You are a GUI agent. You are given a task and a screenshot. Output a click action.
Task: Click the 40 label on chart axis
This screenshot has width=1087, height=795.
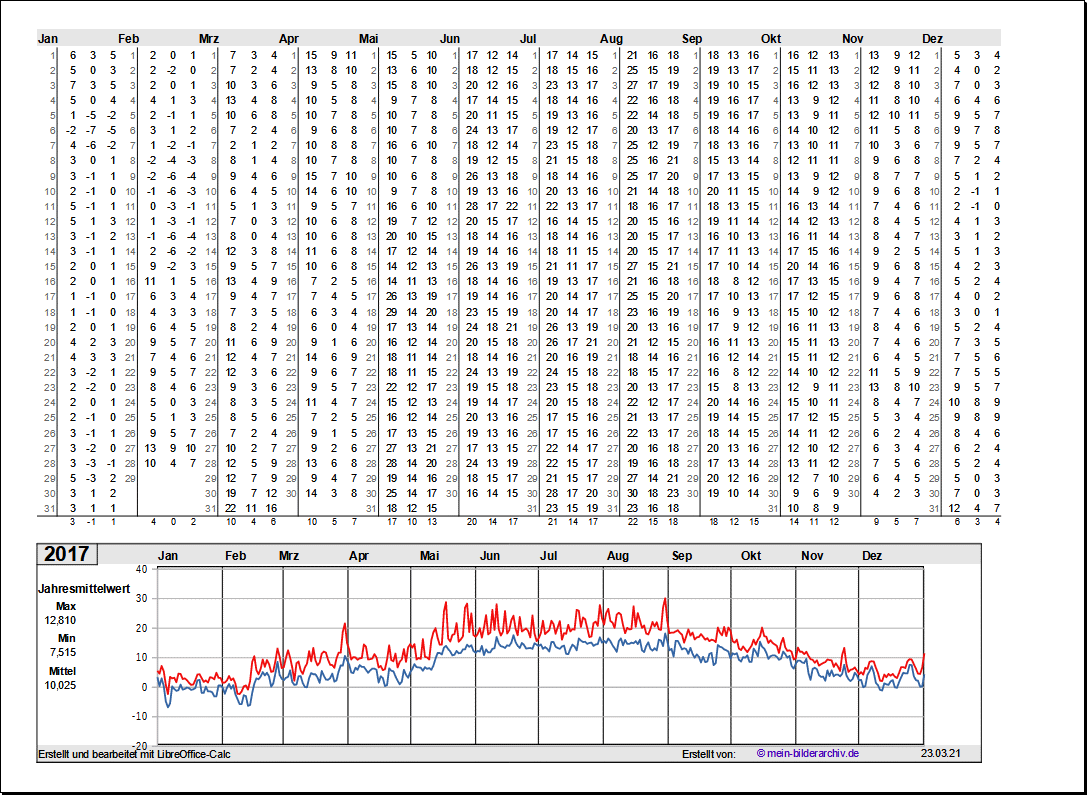point(141,569)
